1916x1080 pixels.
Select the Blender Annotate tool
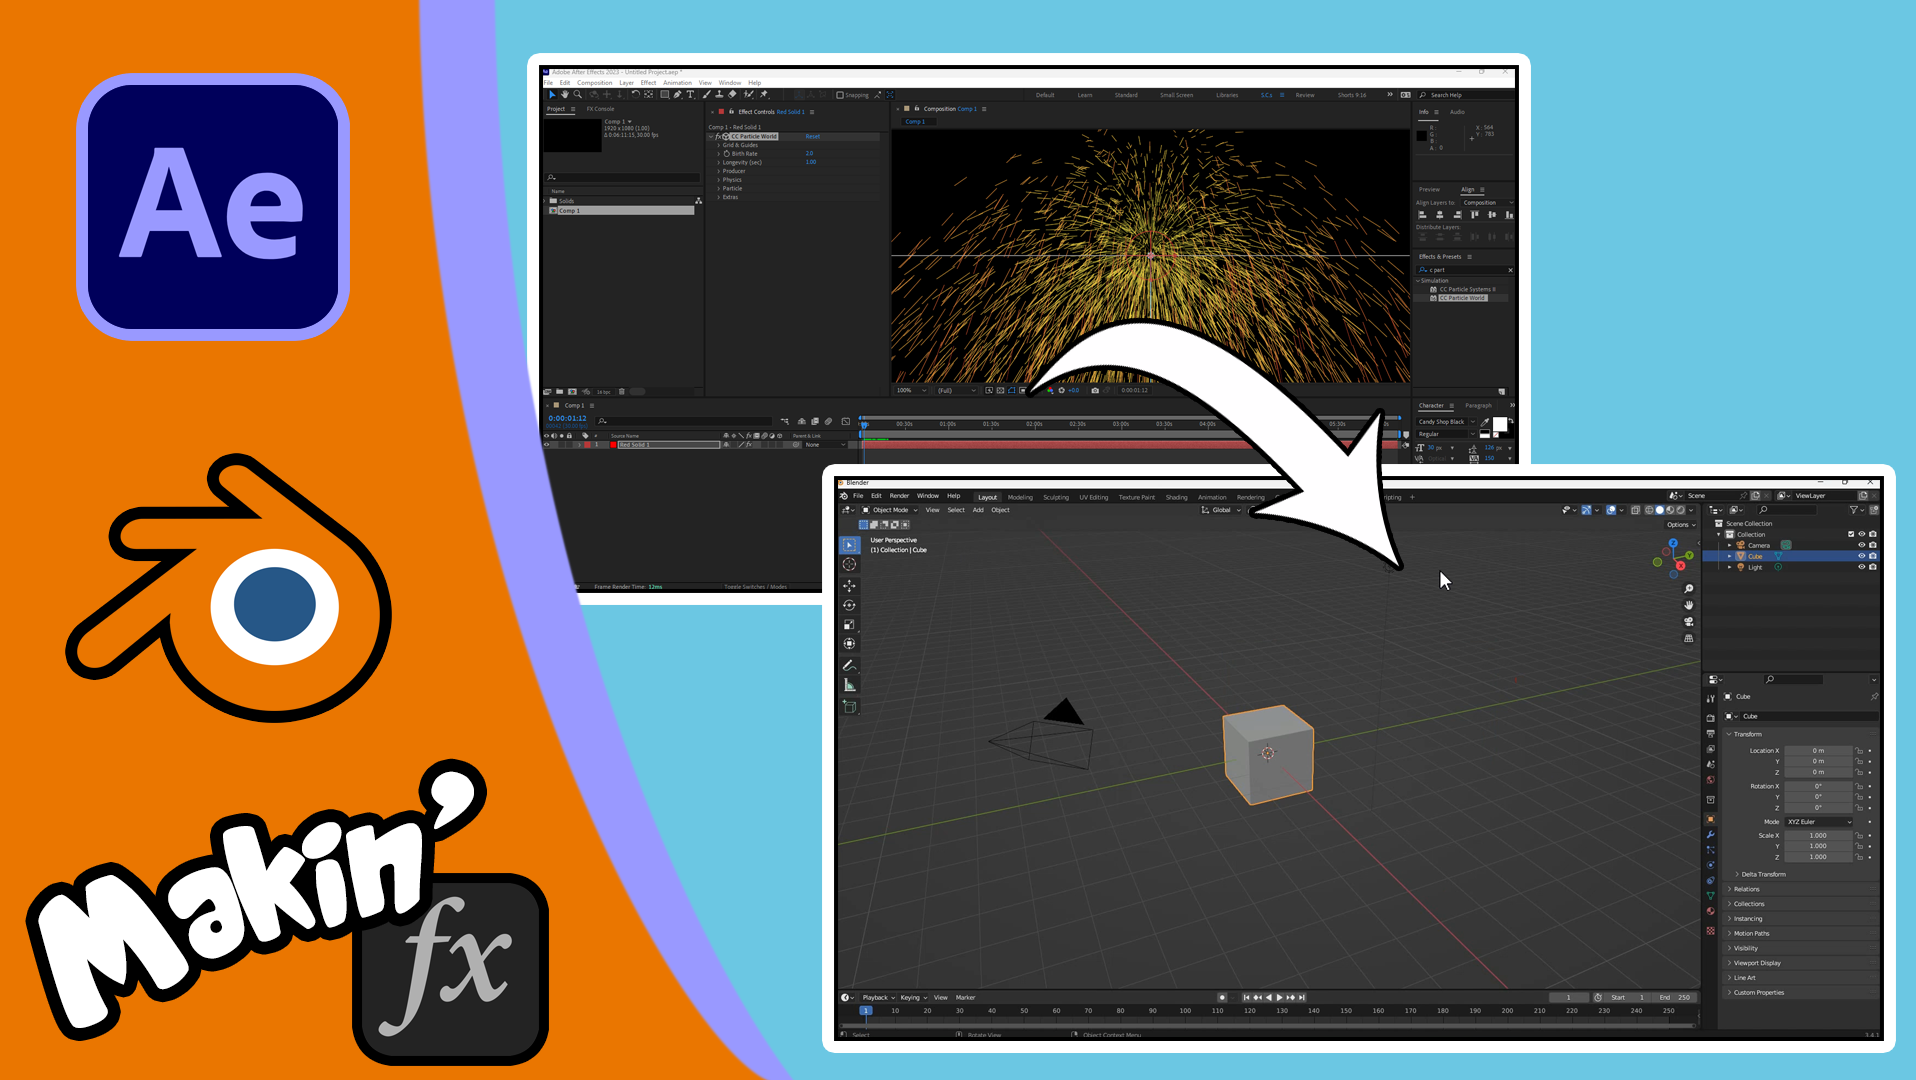click(x=849, y=666)
